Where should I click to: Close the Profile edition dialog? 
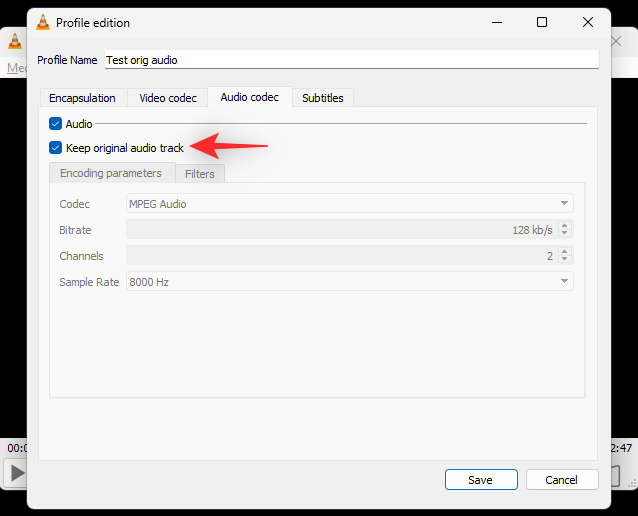(588, 22)
